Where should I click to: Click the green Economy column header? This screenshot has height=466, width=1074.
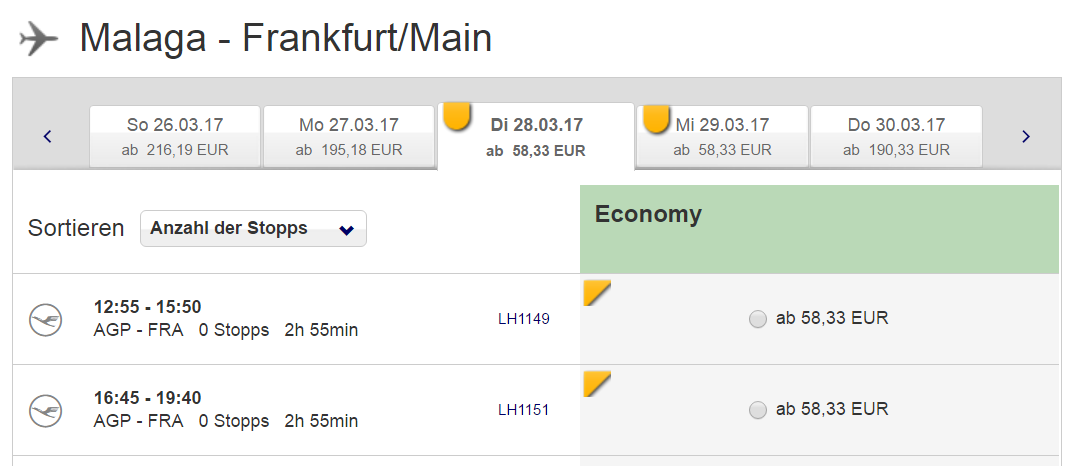pyautogui.click(x=819, y=229)
